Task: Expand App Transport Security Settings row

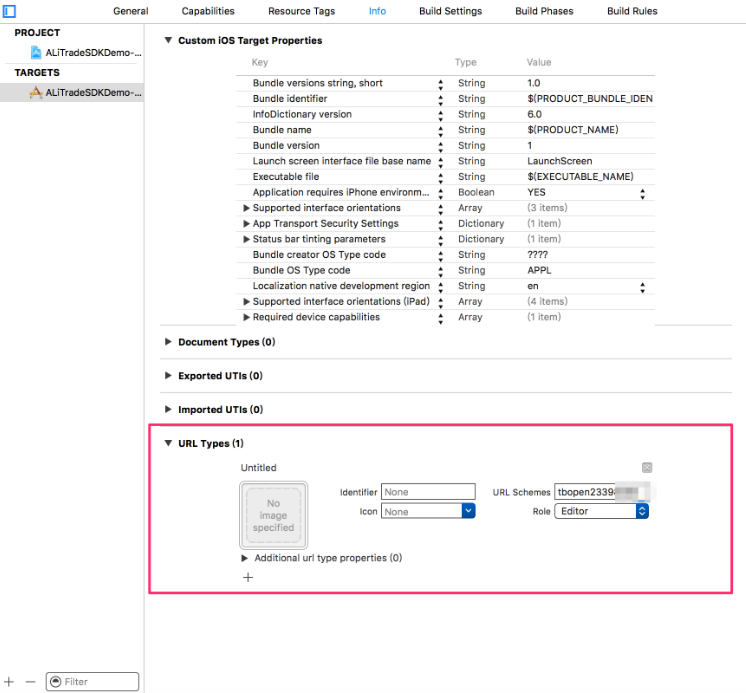Action: coord(246,224)
